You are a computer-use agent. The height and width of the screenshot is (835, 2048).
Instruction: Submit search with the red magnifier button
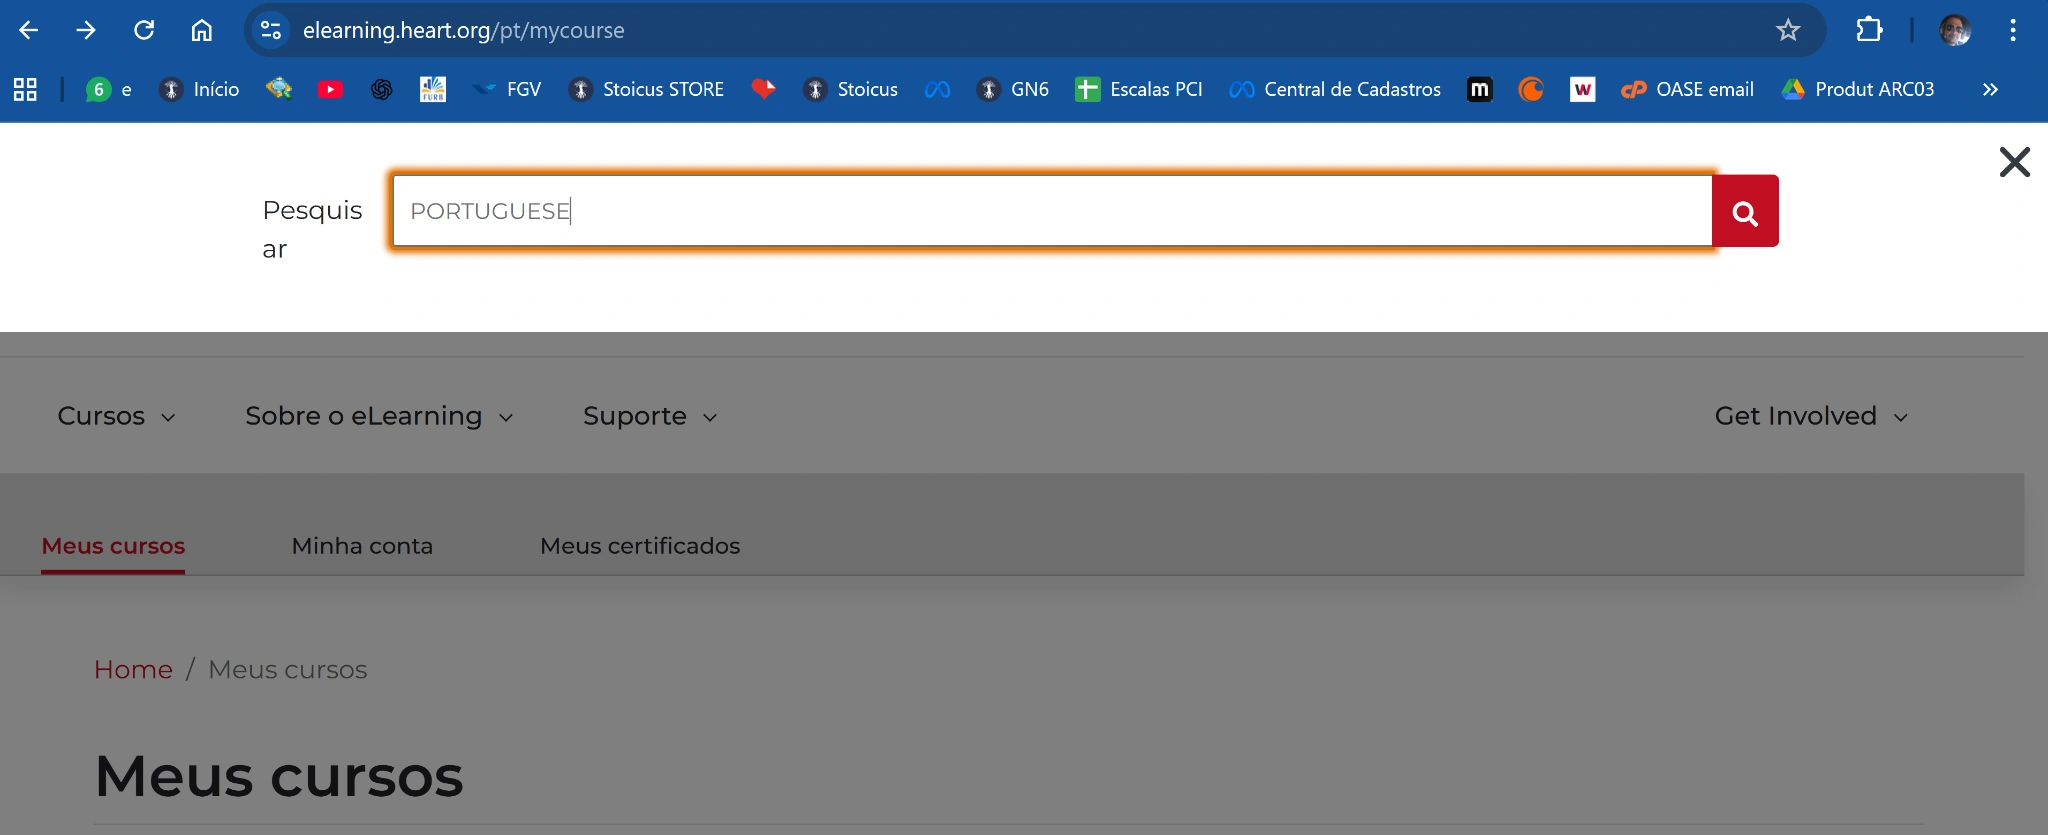click(x=1745, y=211)
